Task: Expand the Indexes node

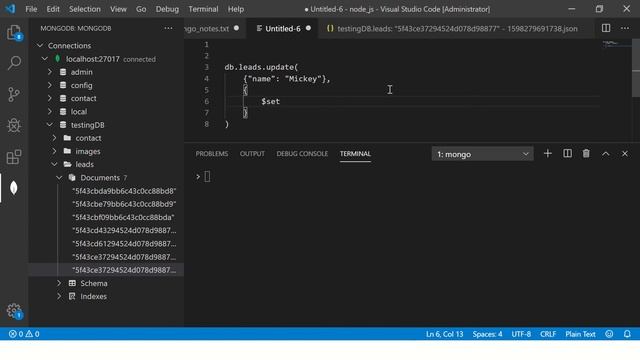Action: 59,296
